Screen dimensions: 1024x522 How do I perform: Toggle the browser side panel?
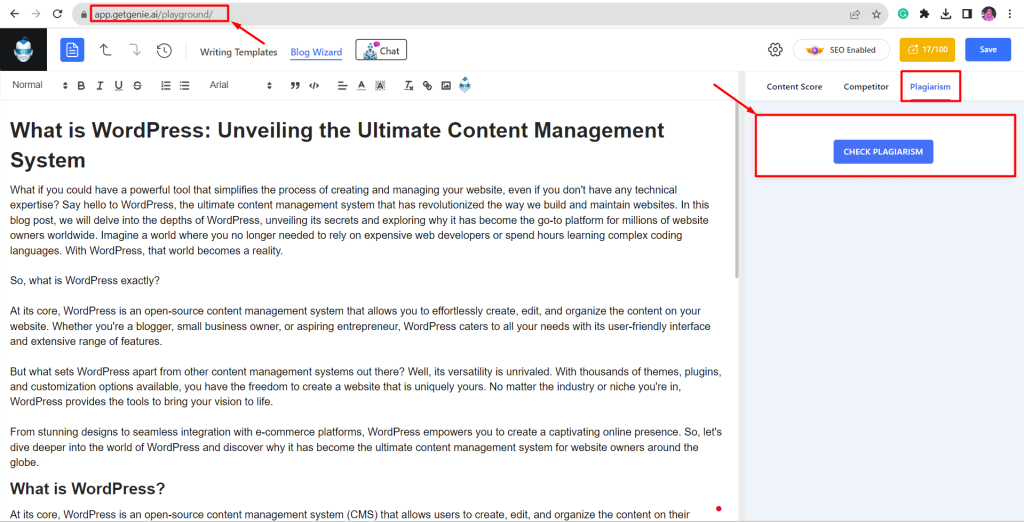[x=967, y=14]
